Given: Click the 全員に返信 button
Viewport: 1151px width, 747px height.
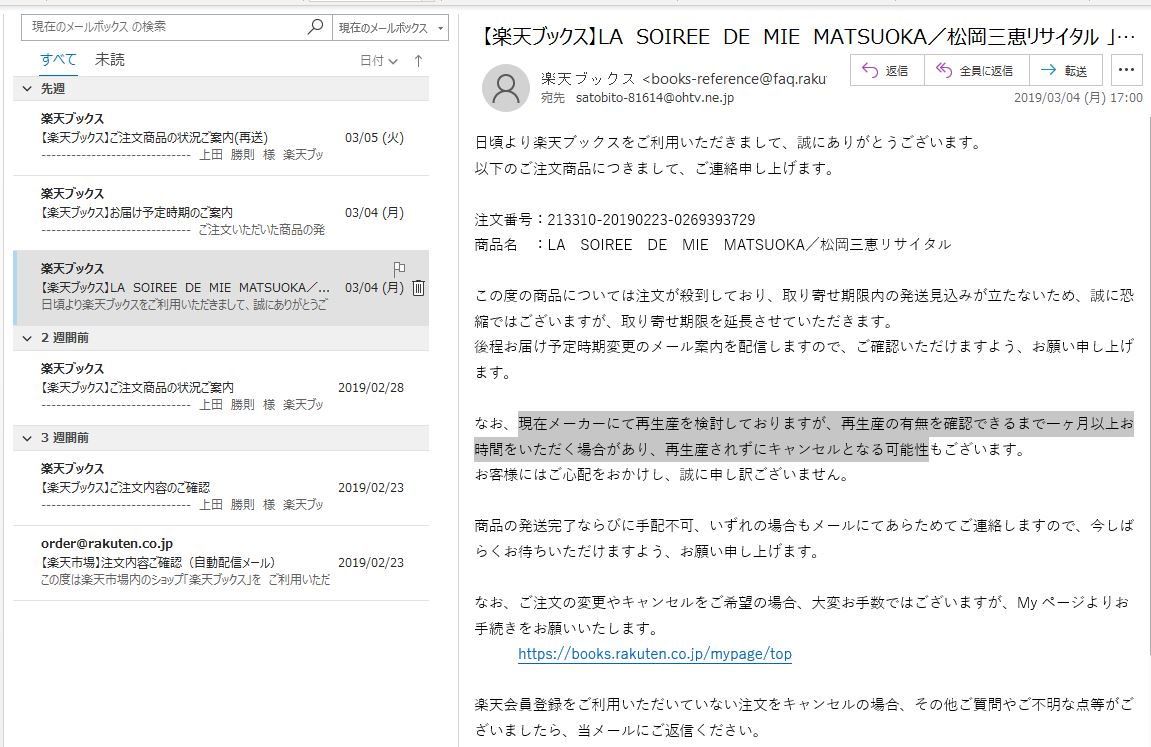Looking at the screenshot, I should point(976,70).
